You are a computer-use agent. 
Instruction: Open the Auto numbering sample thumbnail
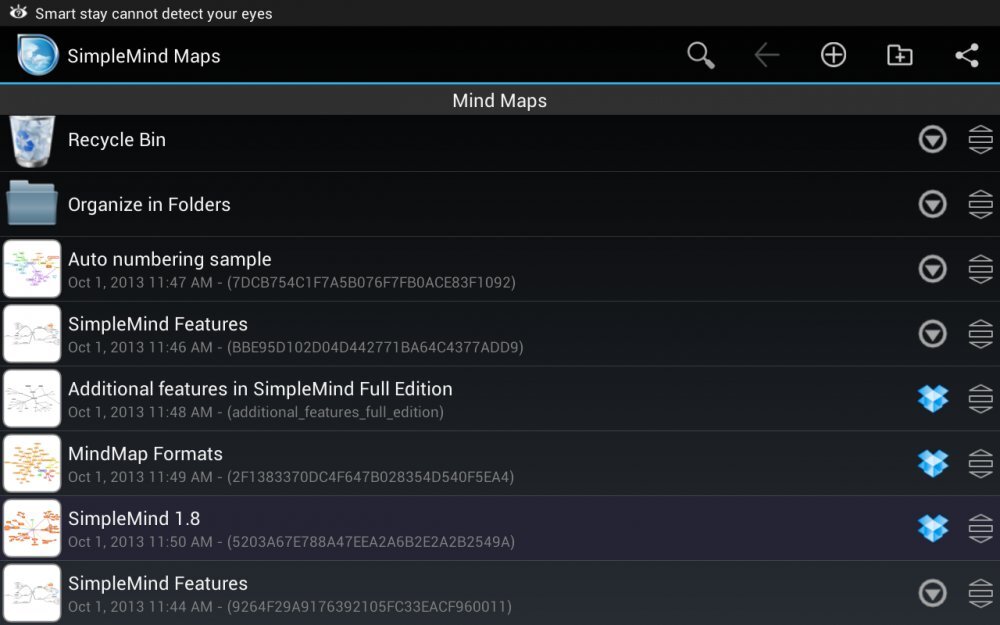tap(32, 269)
